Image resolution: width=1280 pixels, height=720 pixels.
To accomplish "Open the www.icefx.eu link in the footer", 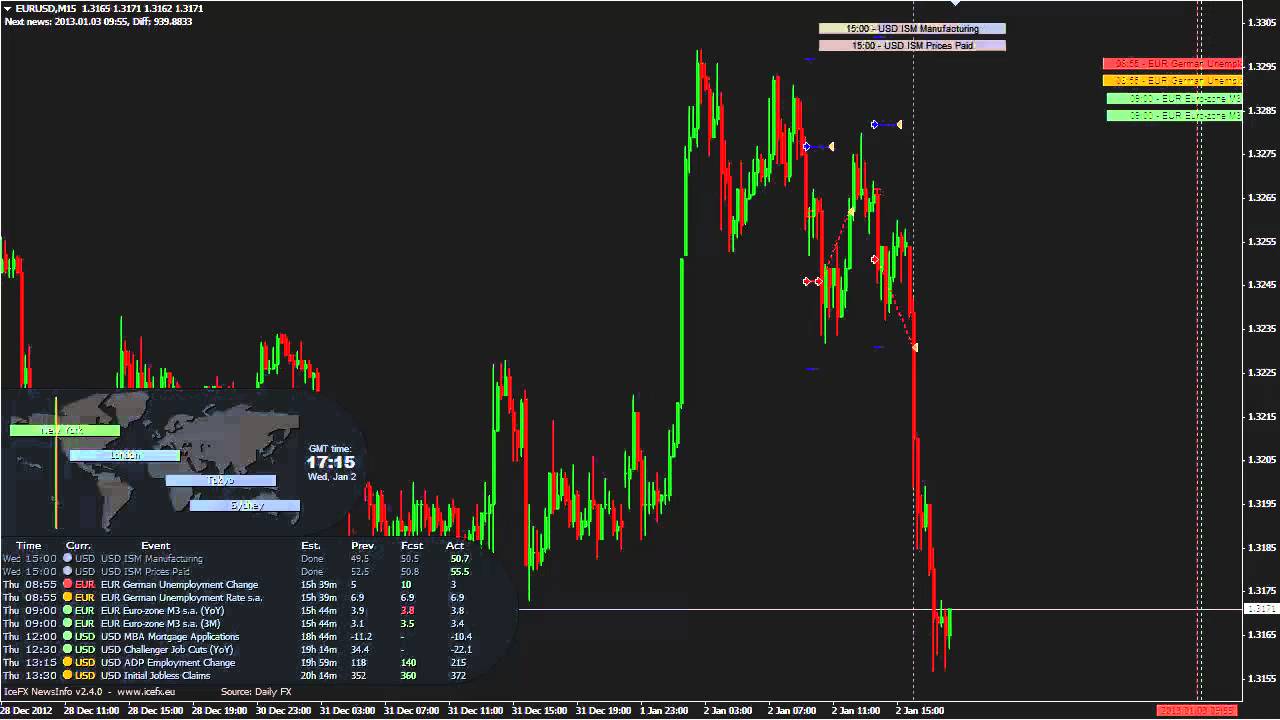I will [x=146, y=691].
